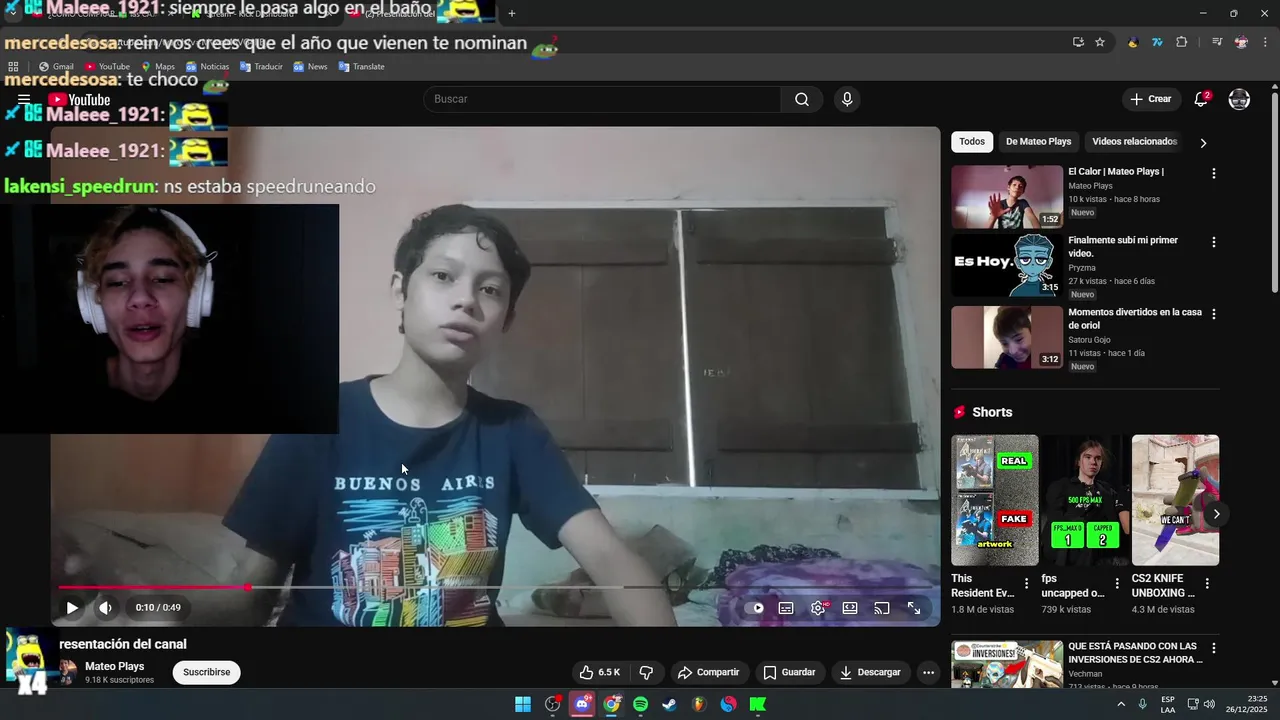Screen dimensions: 1280x720
Task: Open the 'Es Hoy.' video thumbnail
Action: [1007, 266]
